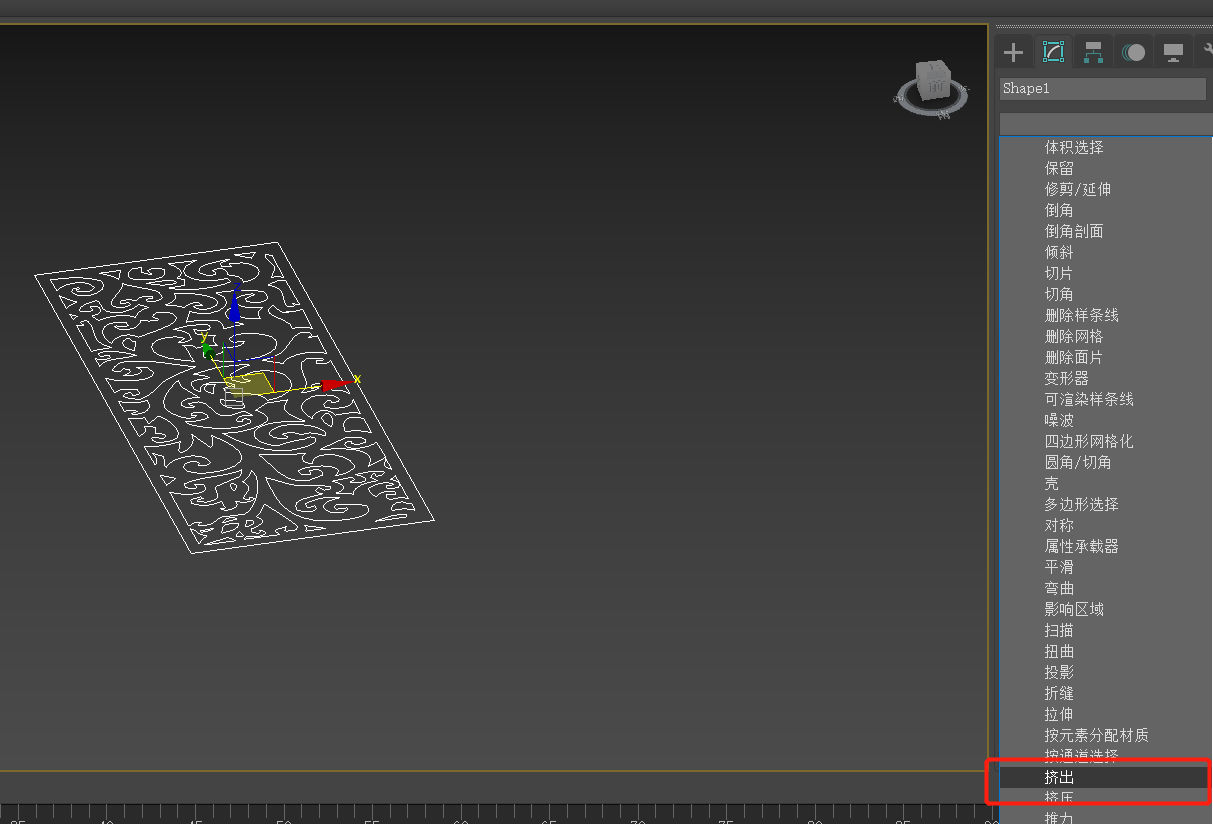Open the Motion panel tab

(1133, 52)
